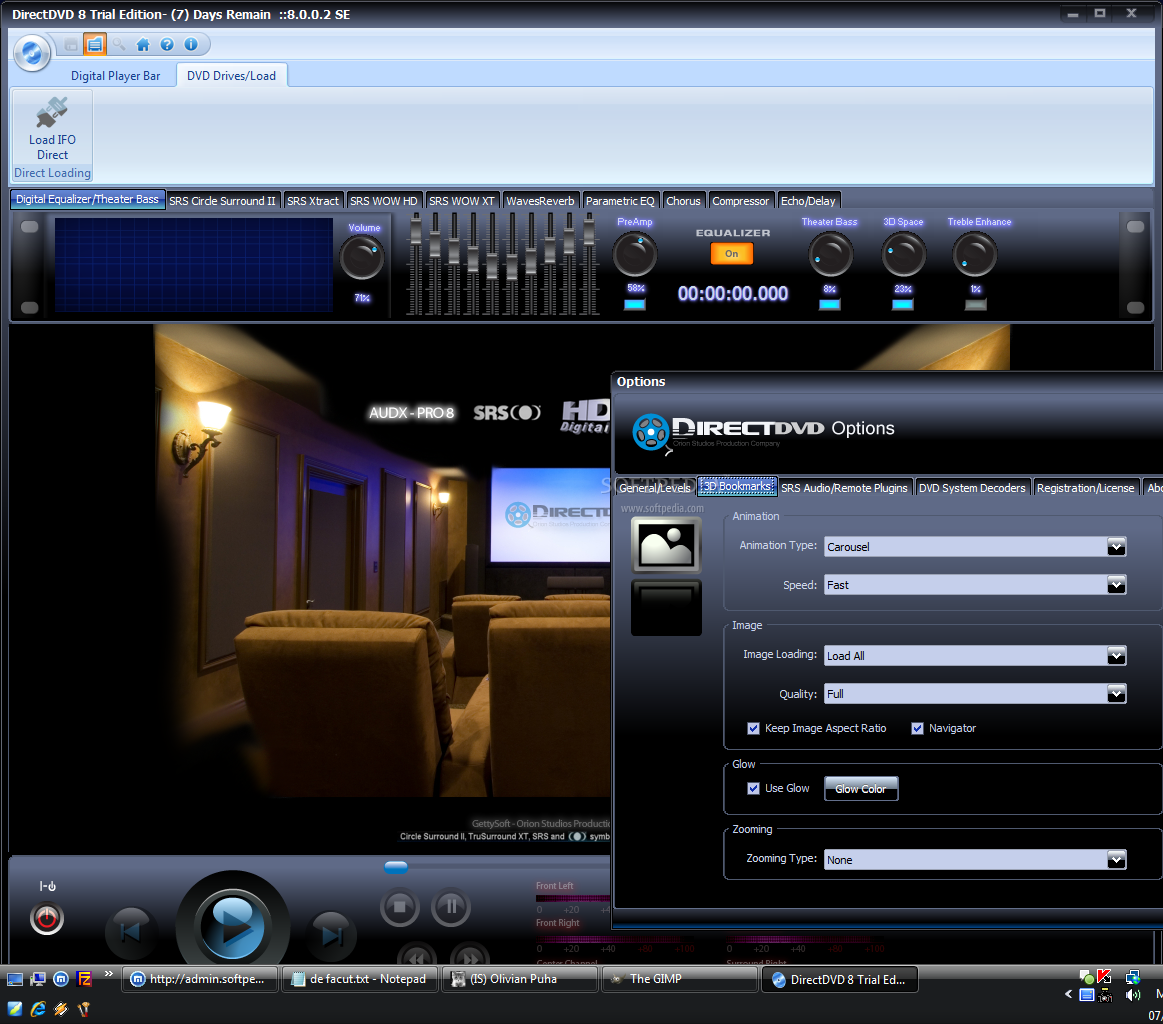
Task: Click the magnifier search toolbar icon
Action: tap(119, 44)
